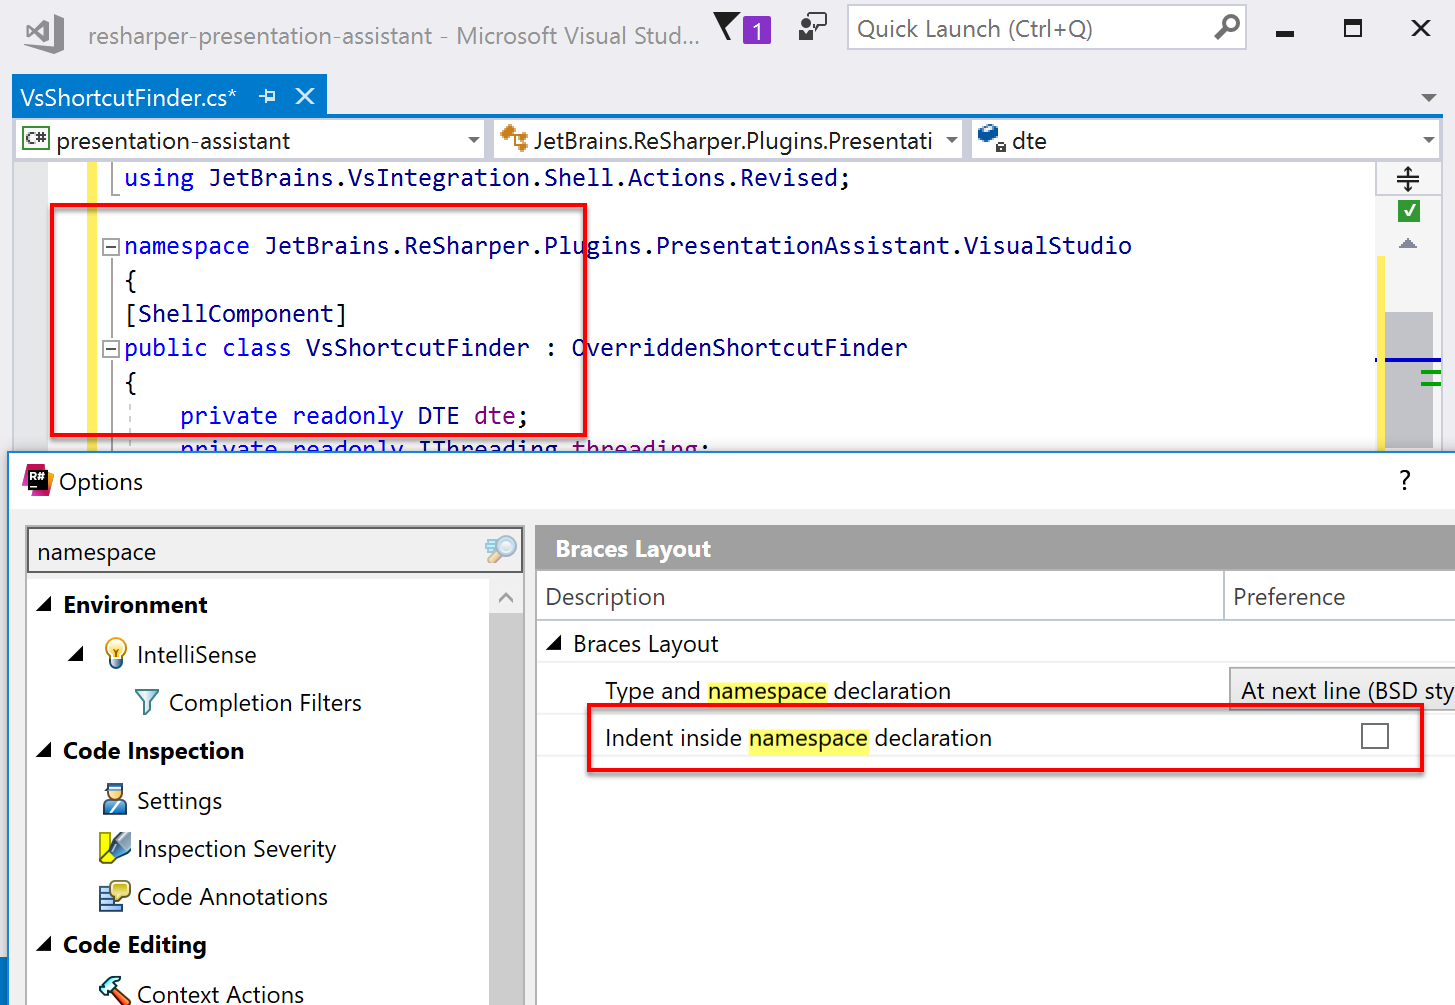Viewport: 1455px width, 1005px height.
Task: Click the options search magnifier icon
Action: pyautogui.click(x=501, y=549)
